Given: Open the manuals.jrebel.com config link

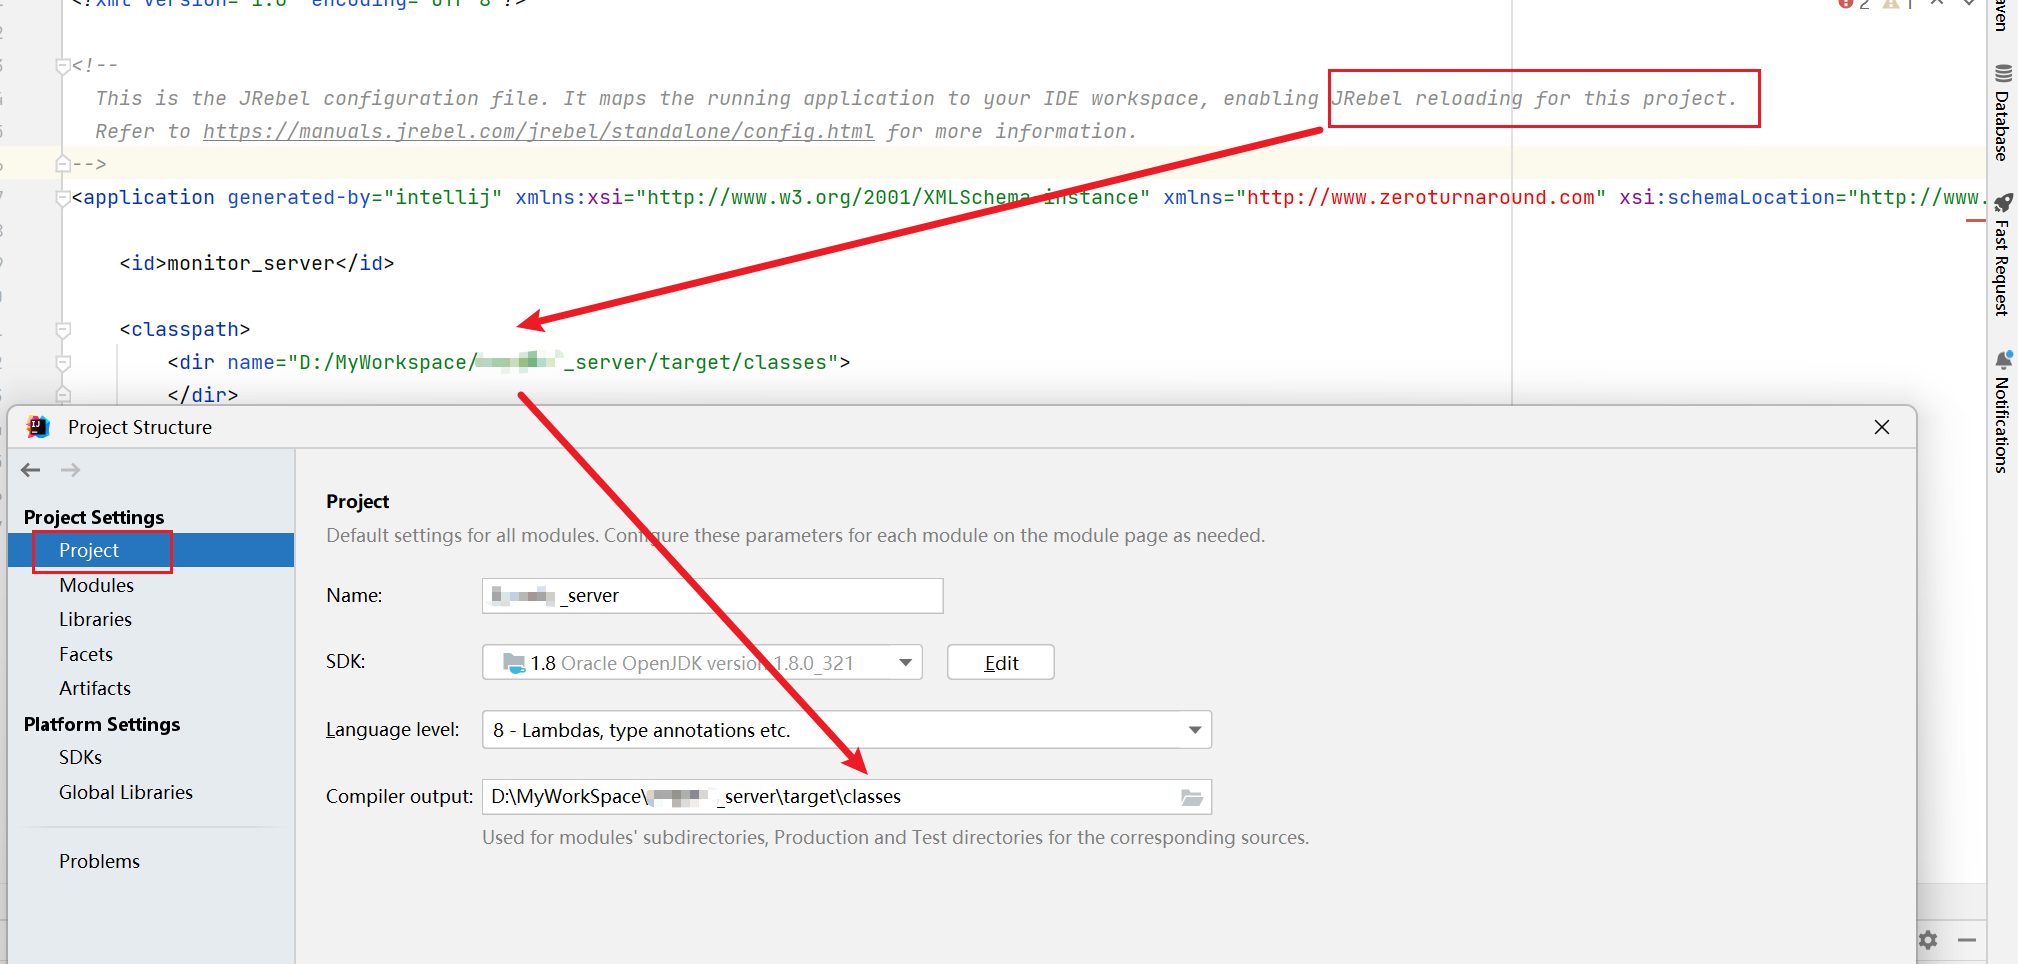Looking at the screenshot, I should click(x=538, y=132).
